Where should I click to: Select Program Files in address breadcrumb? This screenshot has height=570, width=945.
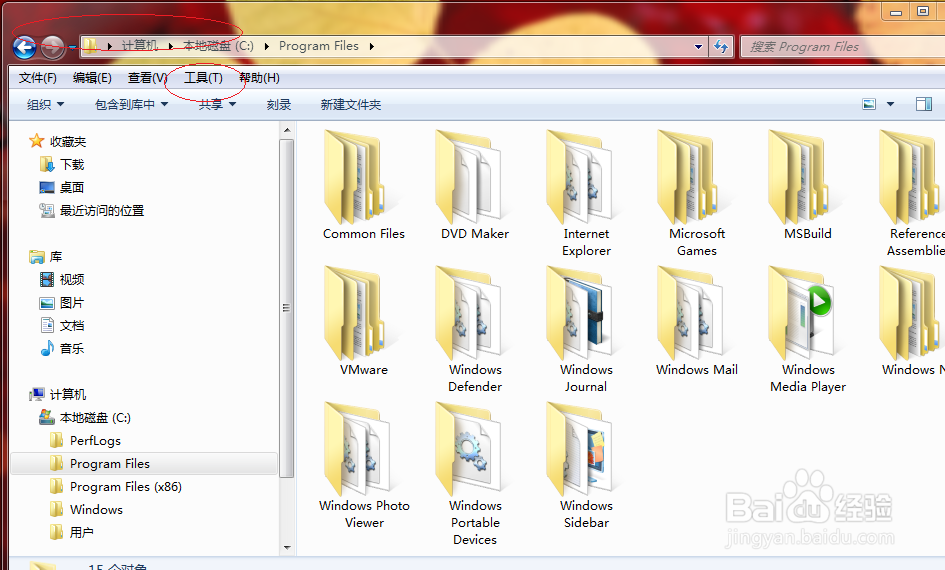click(318, 46)
